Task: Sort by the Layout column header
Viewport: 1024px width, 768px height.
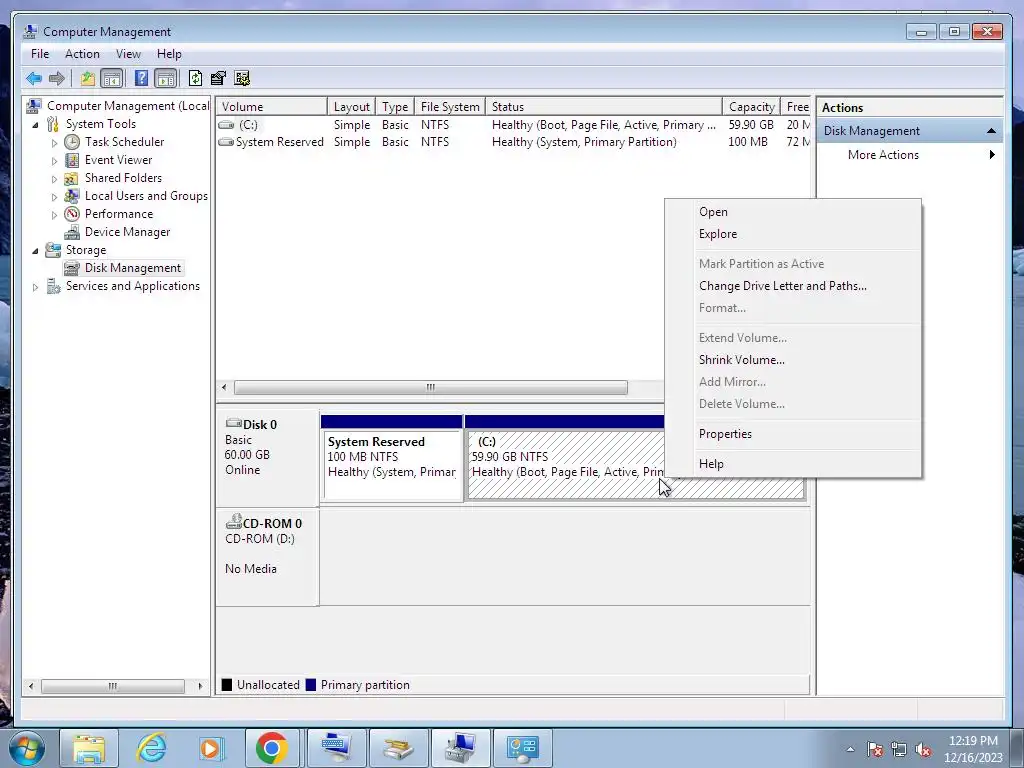Action: click(x=351, y=106)
